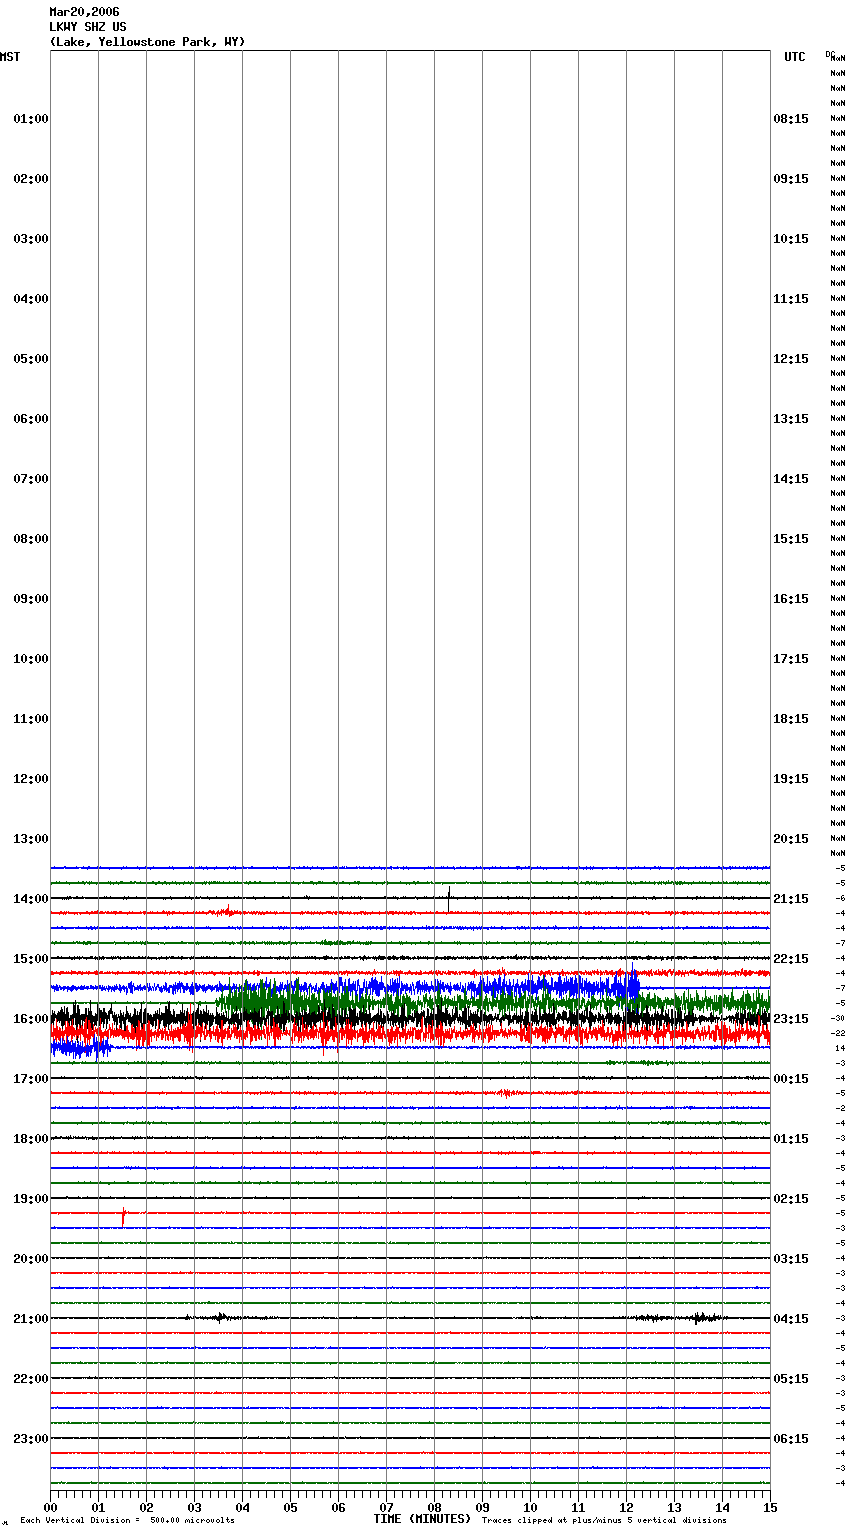The image size is (850, 1534).
Task: Click the -2 DC offset value
Action: pyautogui.click(x=840, y=1108)
